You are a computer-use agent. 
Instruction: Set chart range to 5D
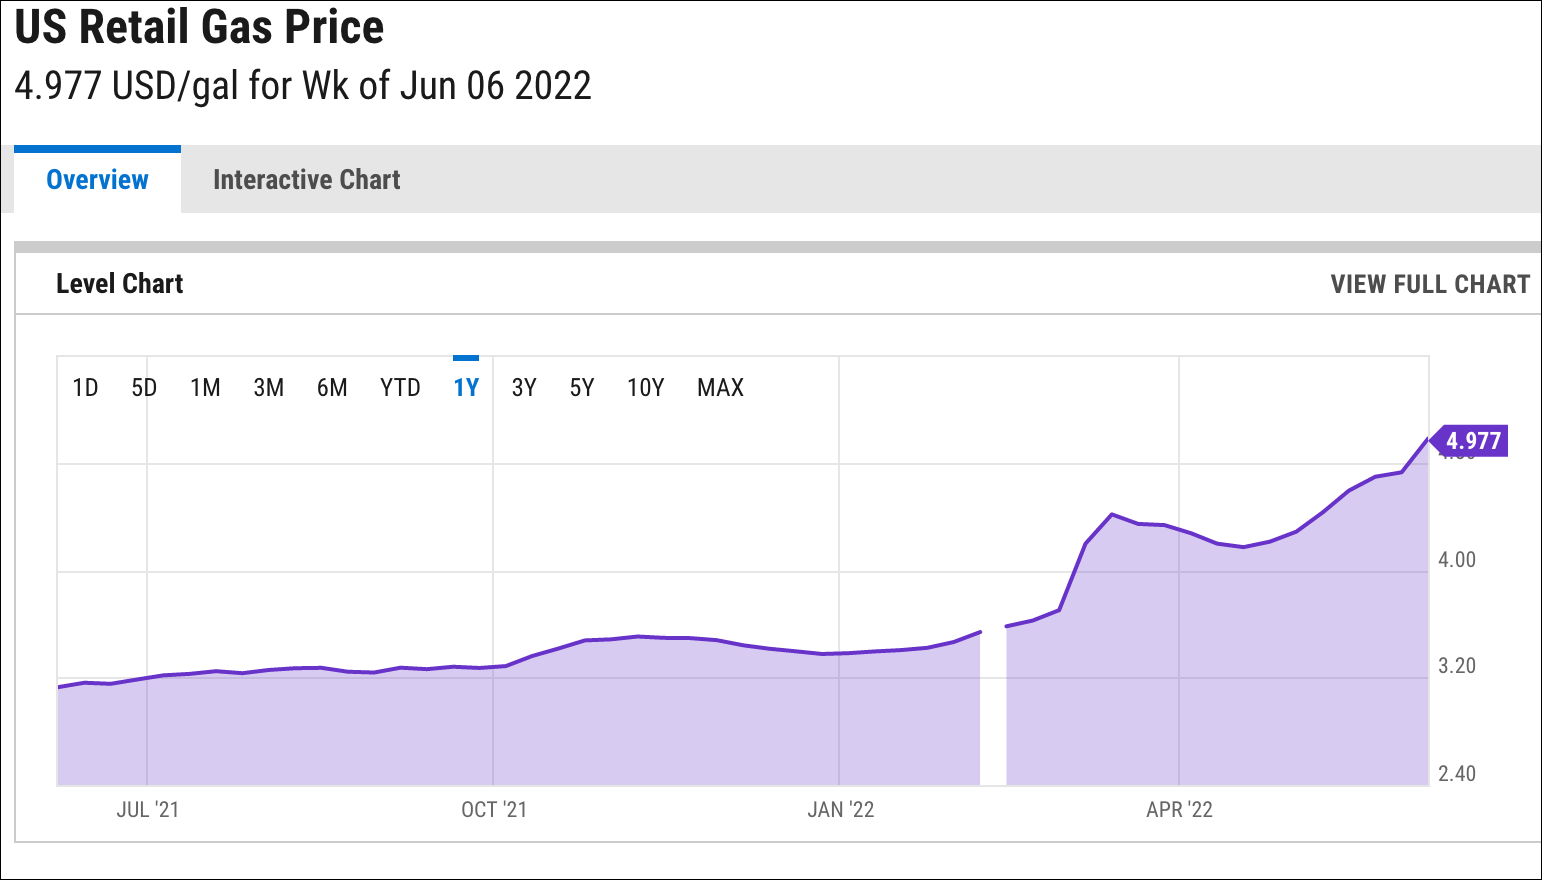(x=144, y=388)
